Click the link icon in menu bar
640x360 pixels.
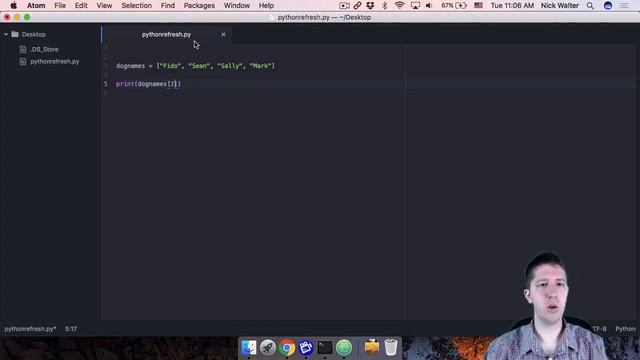357,6
